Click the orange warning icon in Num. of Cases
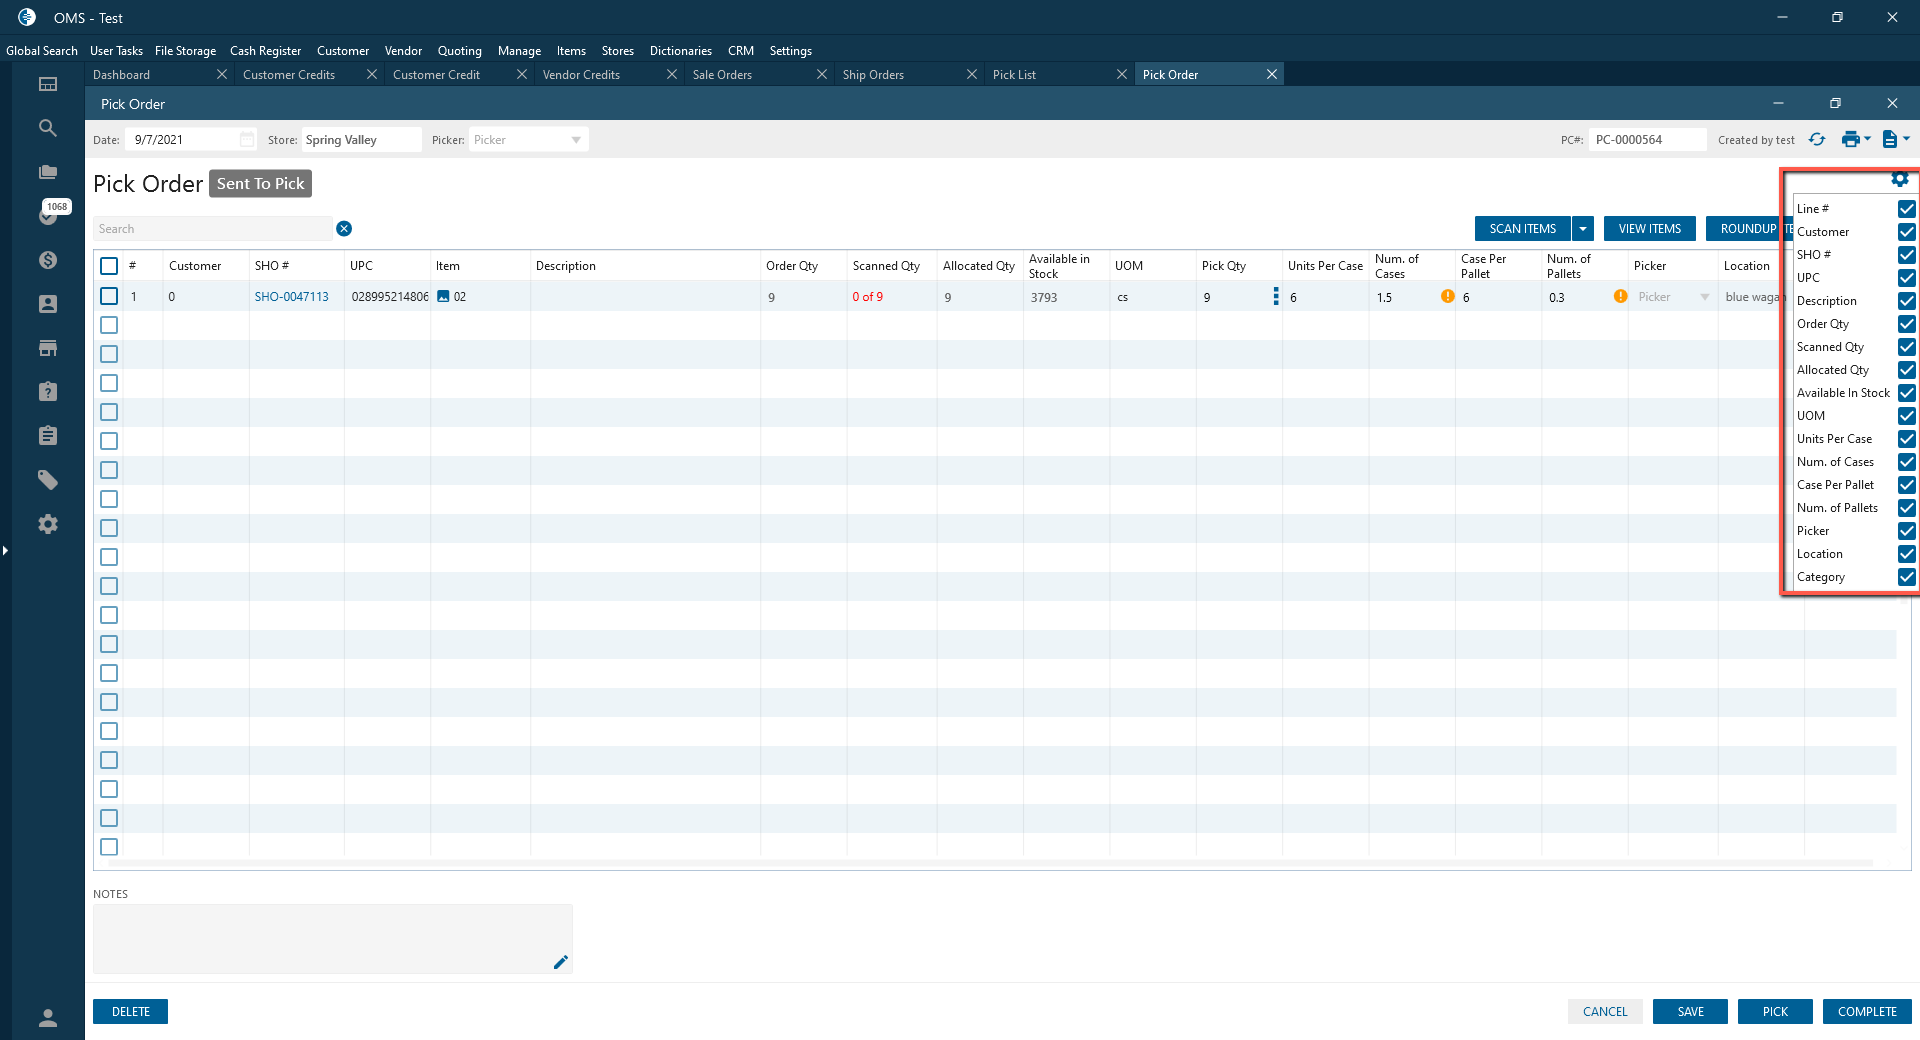The image size is (1920, 1040). point(1447,297)
